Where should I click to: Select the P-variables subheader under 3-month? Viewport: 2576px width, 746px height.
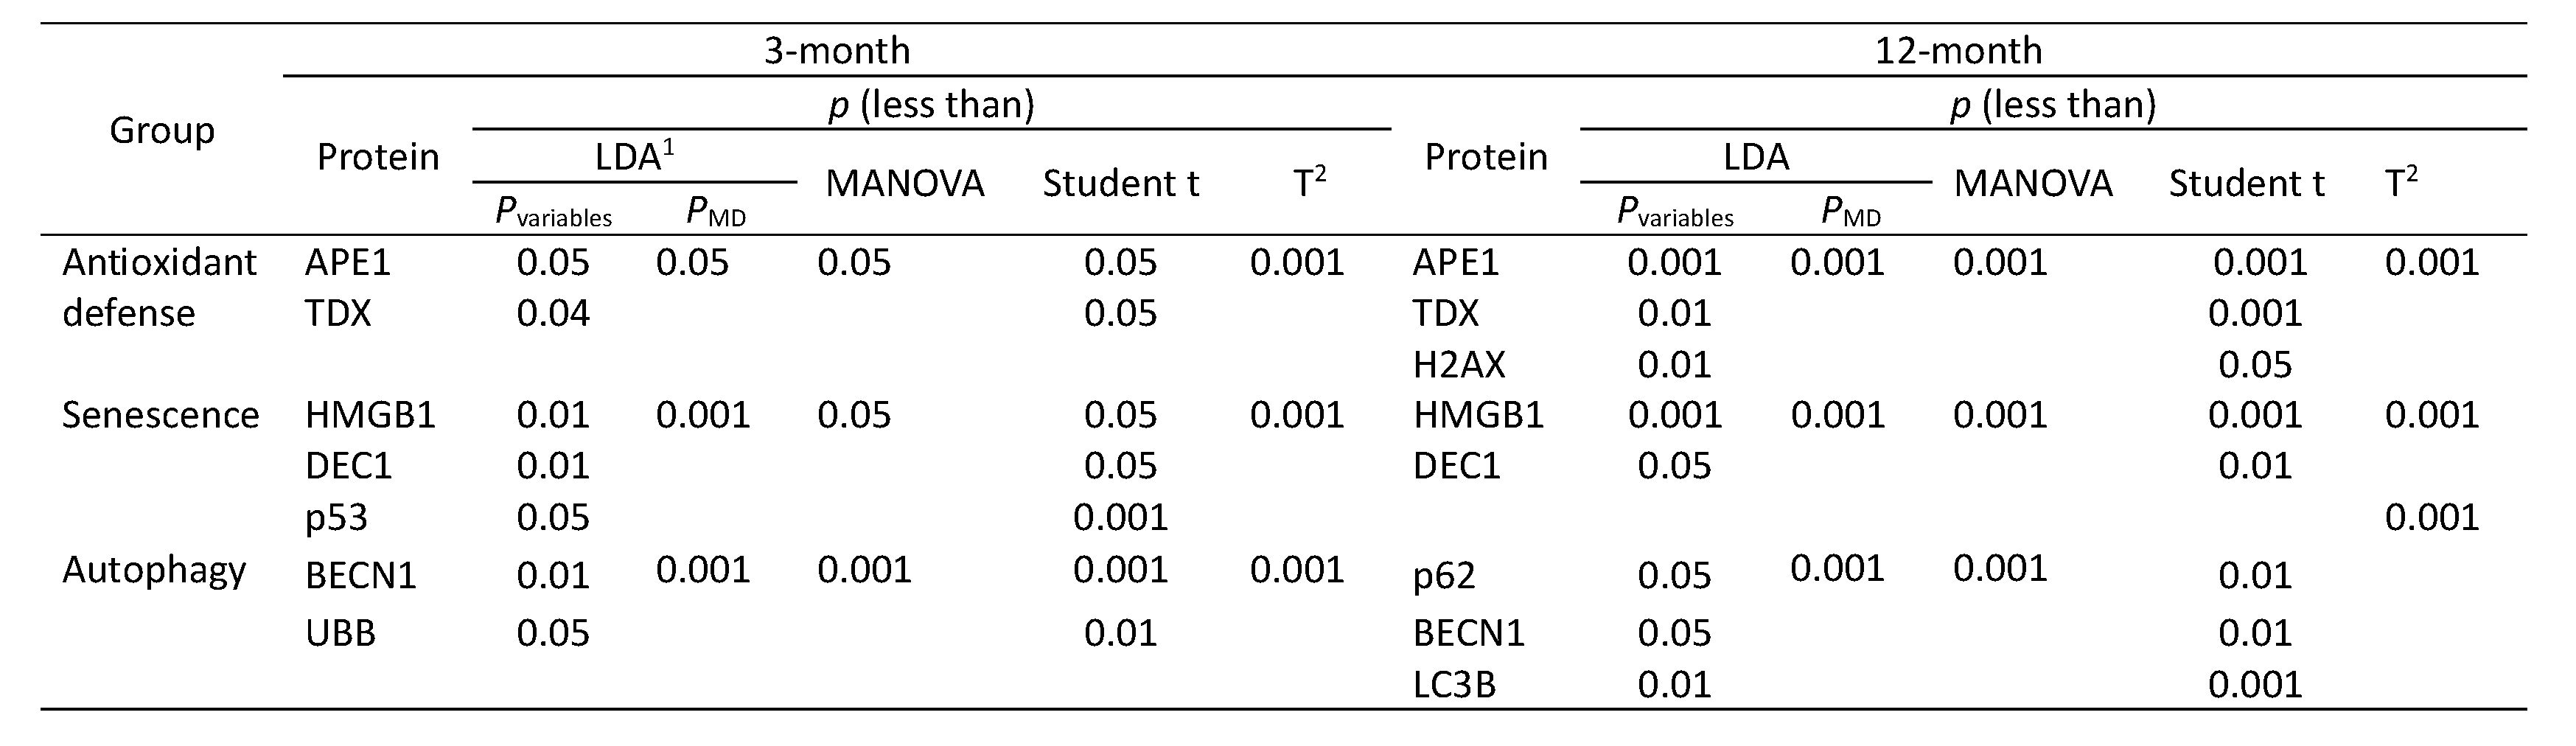553,212
